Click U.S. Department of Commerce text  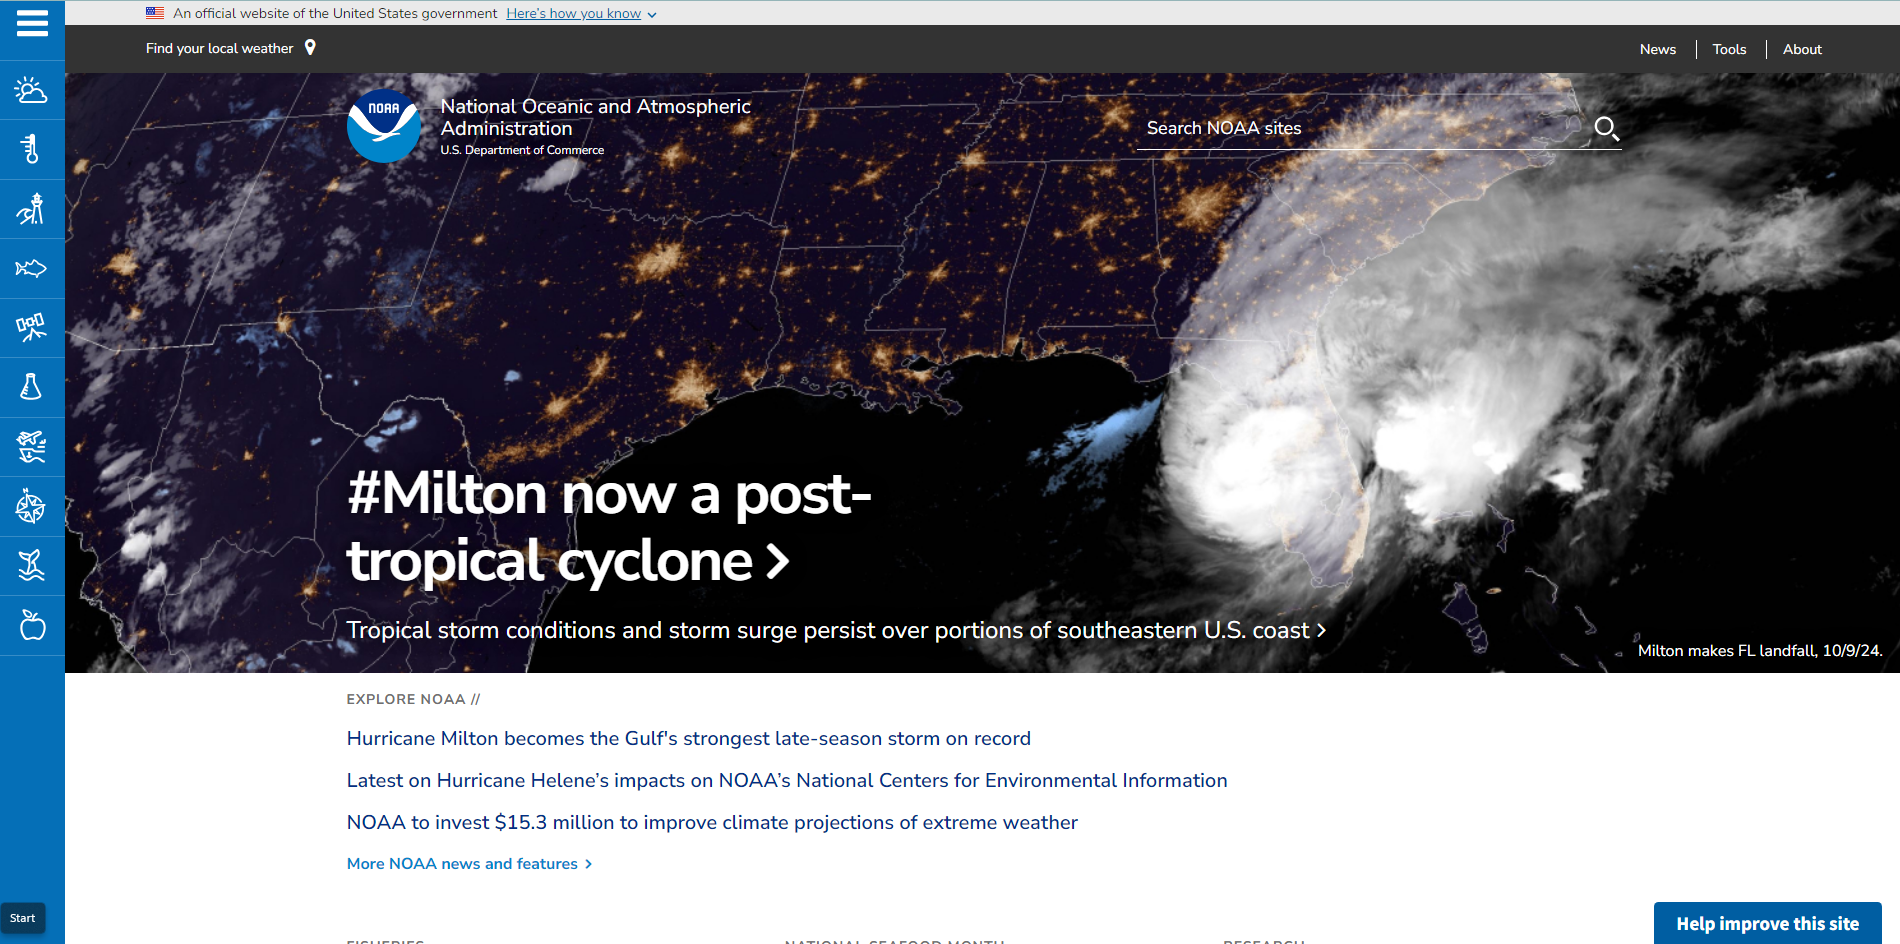pos(522,150)
